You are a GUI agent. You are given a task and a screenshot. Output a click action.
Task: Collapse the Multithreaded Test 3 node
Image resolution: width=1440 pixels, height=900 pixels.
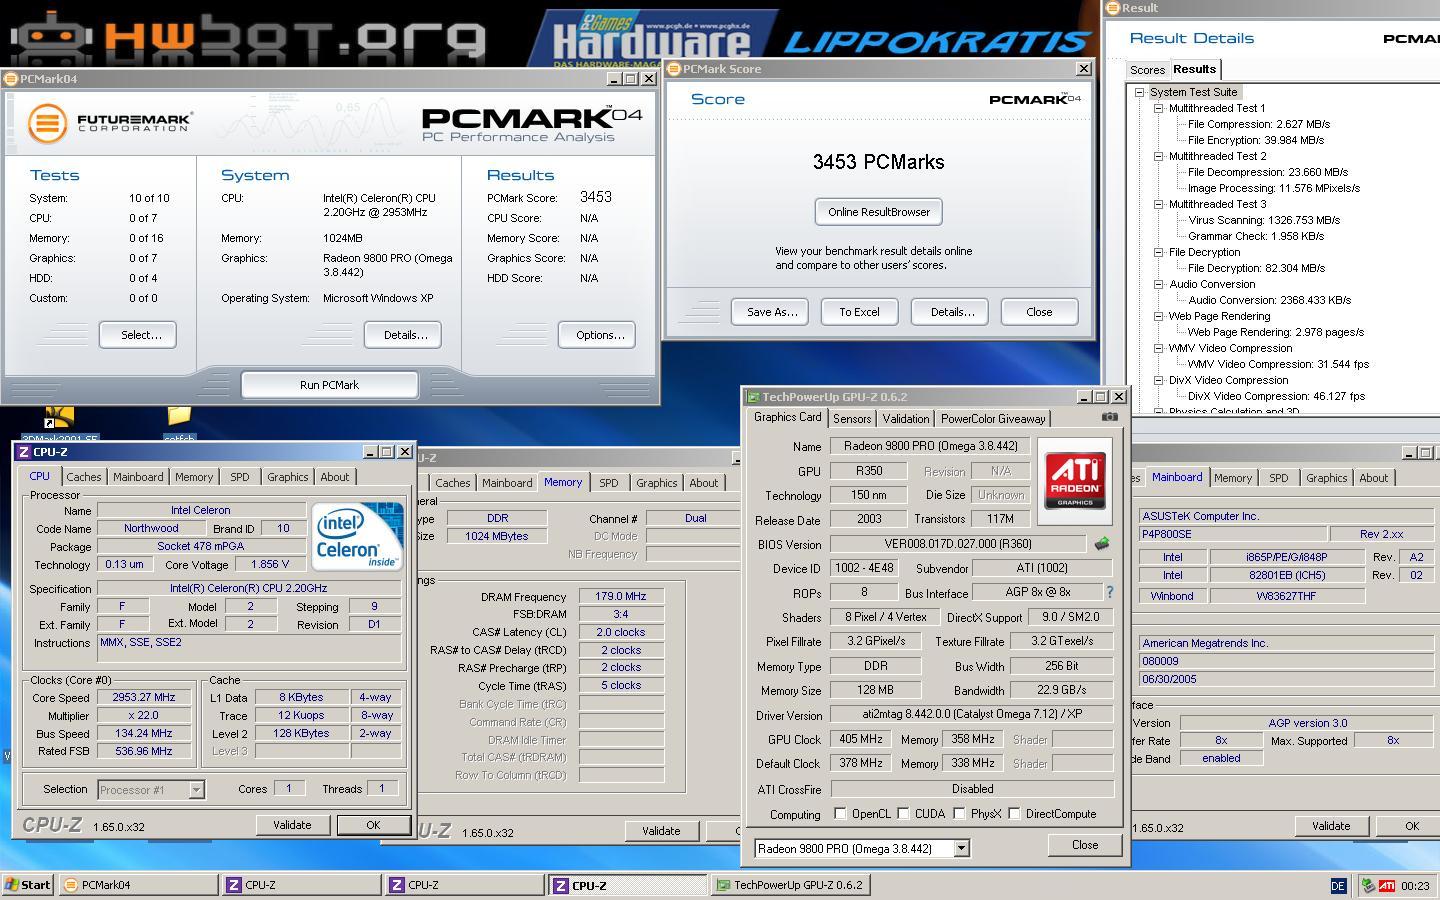point(1159,204)
